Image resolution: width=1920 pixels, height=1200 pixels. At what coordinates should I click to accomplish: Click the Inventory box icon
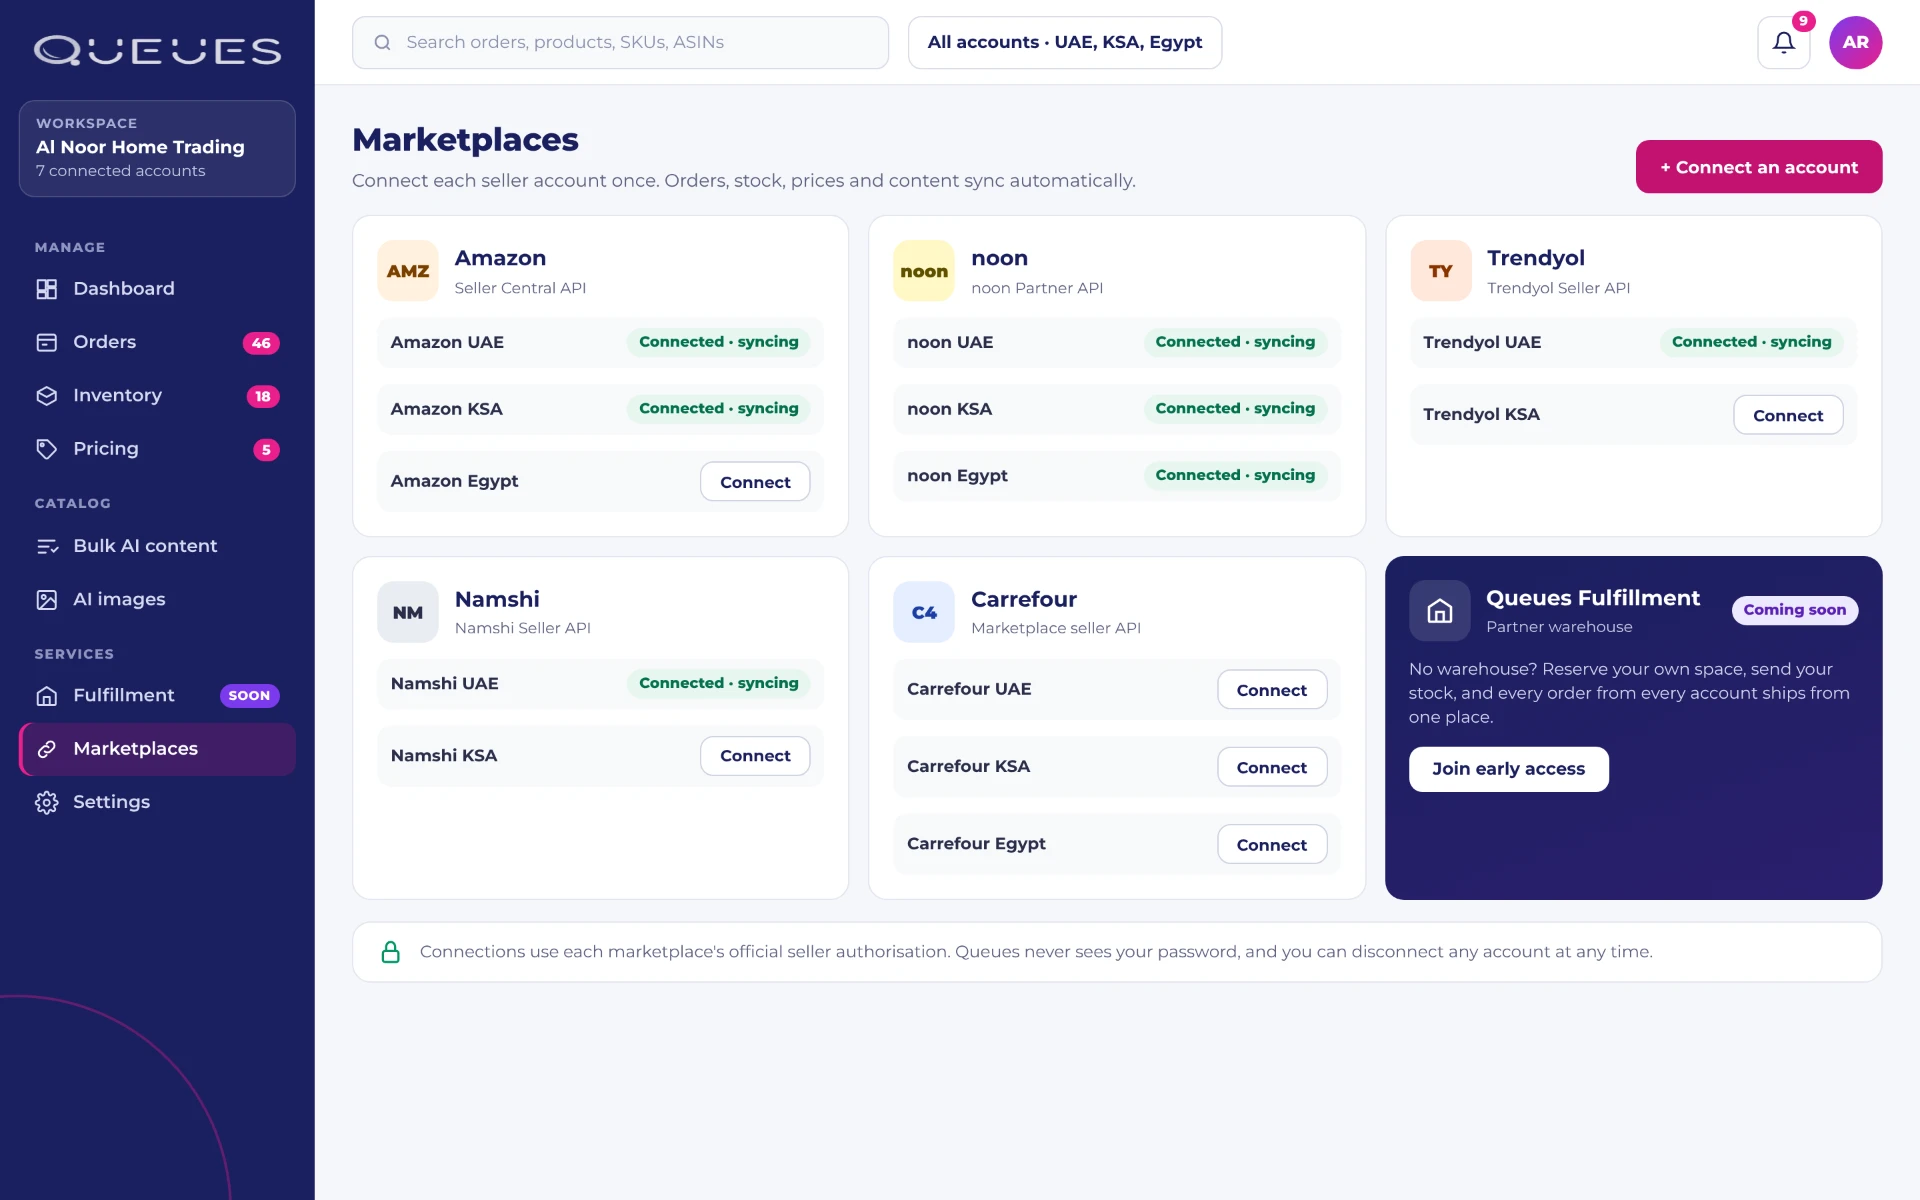click(47, 396)
